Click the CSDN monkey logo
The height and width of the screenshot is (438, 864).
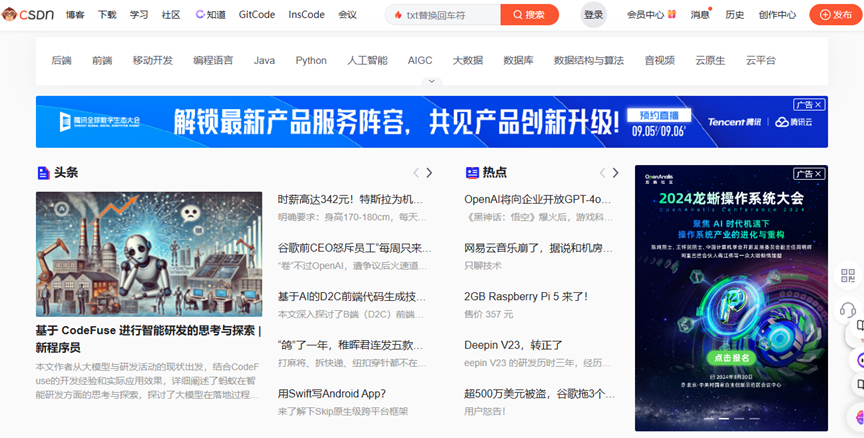point(28,15)
